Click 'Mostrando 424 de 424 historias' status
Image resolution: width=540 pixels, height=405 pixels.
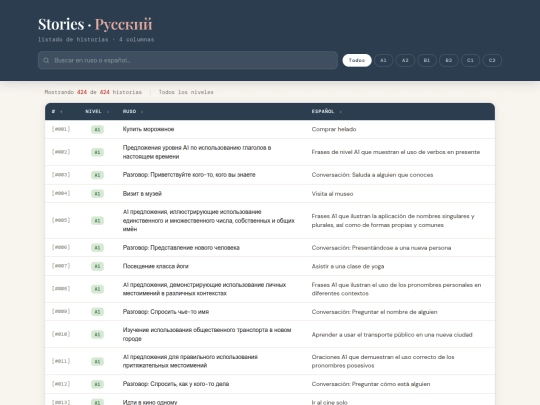[93, 92]
